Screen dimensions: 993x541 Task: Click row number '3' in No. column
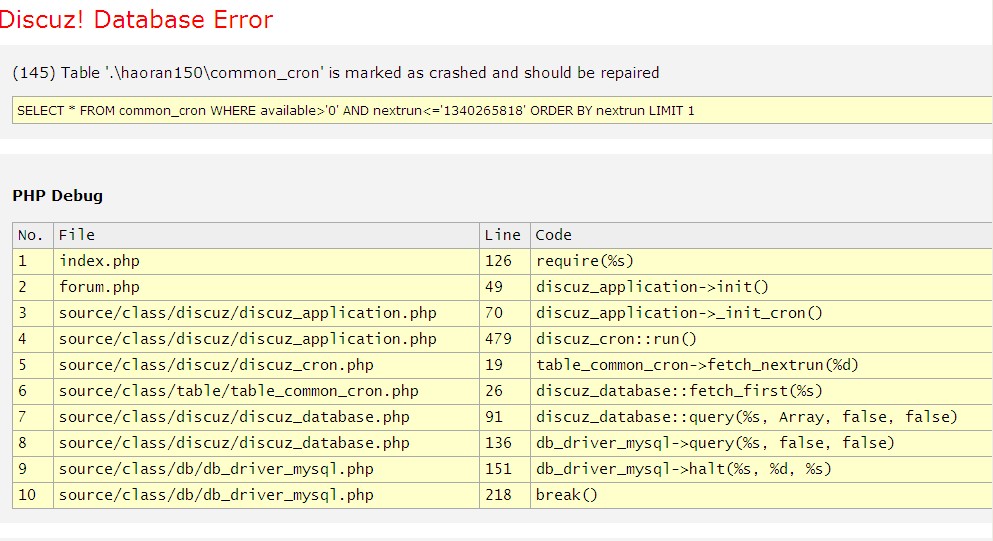click(22, 313)
